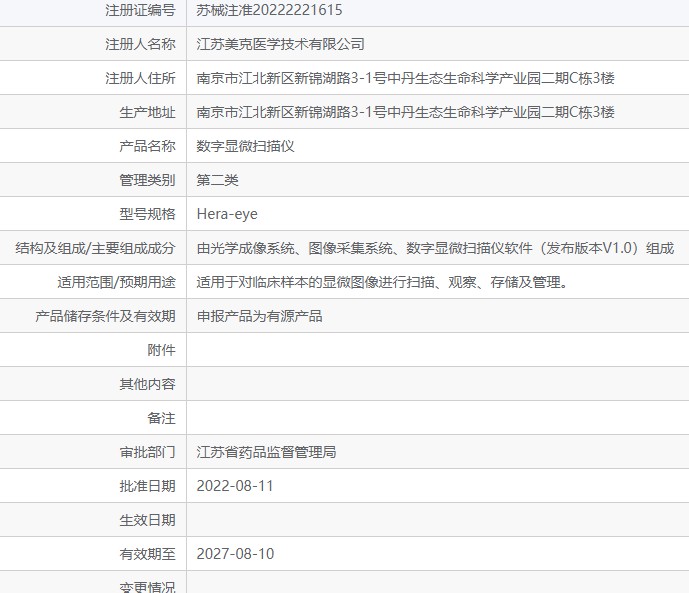
Task: Click the 批准日期 label
Action: [x=147, y=486]
